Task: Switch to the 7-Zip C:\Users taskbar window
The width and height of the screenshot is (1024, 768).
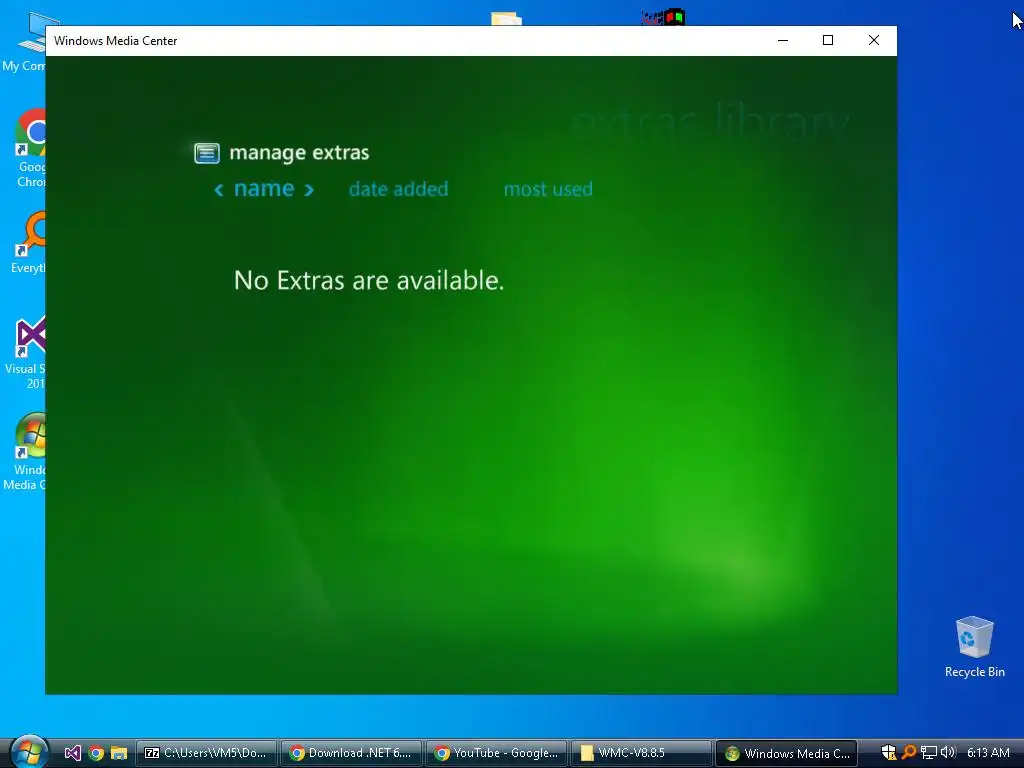Action: pyautogui.click(x=206, y=753)
